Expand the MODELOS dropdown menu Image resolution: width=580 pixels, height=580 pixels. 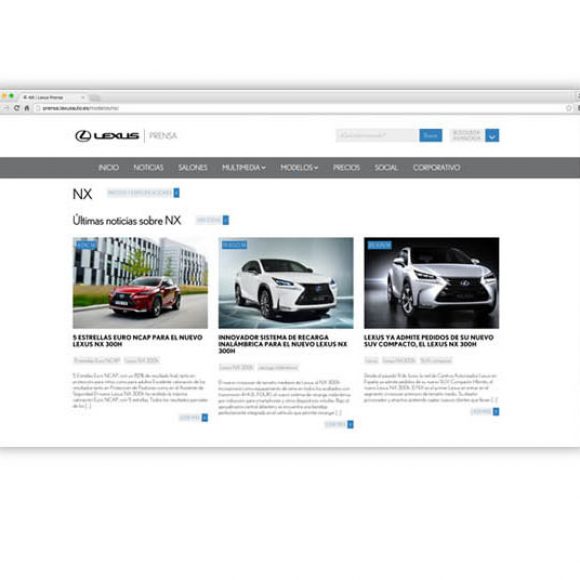(299, 168)
